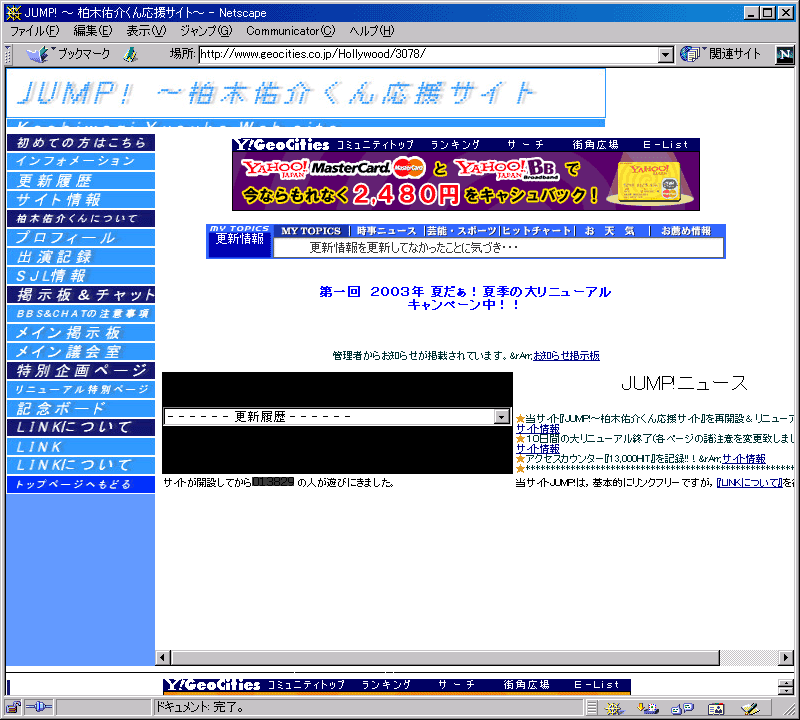Screen dimensions: 800x720
Task: Collapse the location toolbar grip handle
Action: click(x=8, y=55)
